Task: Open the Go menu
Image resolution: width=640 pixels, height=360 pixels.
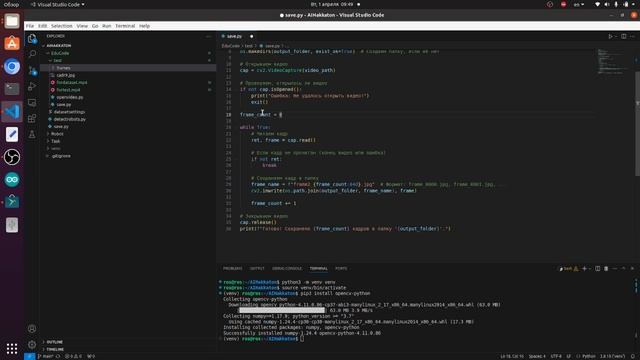Action: pyautogui.click(x=95, y=26)
